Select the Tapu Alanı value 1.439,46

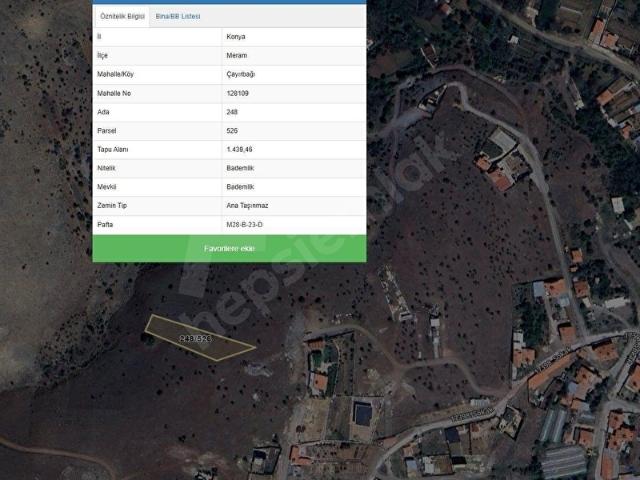click(x=239, y=150)
